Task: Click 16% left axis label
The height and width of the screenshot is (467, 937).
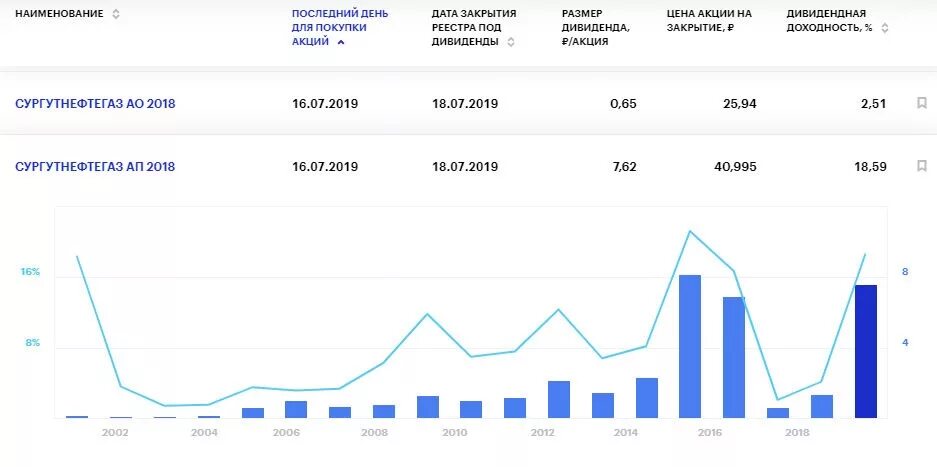Action: tap(30, 271)
